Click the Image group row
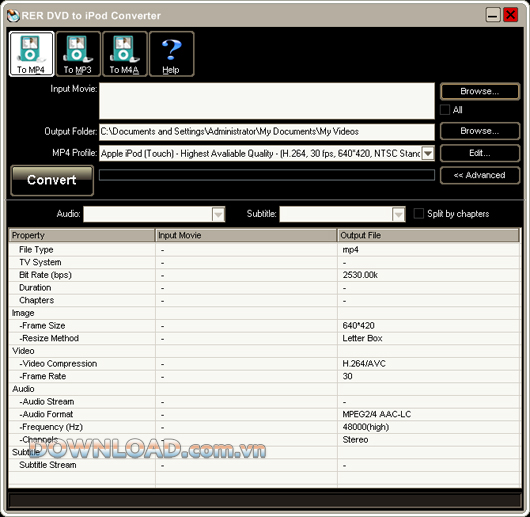The height and width of the screenshot is (517, 530). click(x=264, y=313)
